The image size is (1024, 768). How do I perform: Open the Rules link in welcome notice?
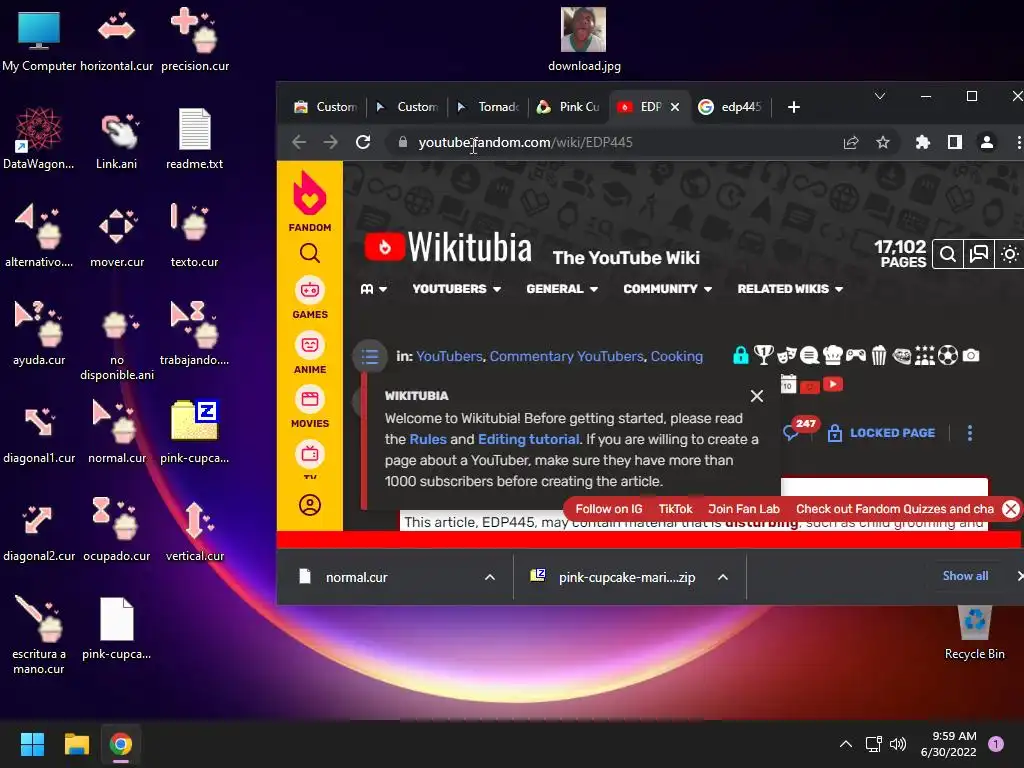(x=428, y=439)
